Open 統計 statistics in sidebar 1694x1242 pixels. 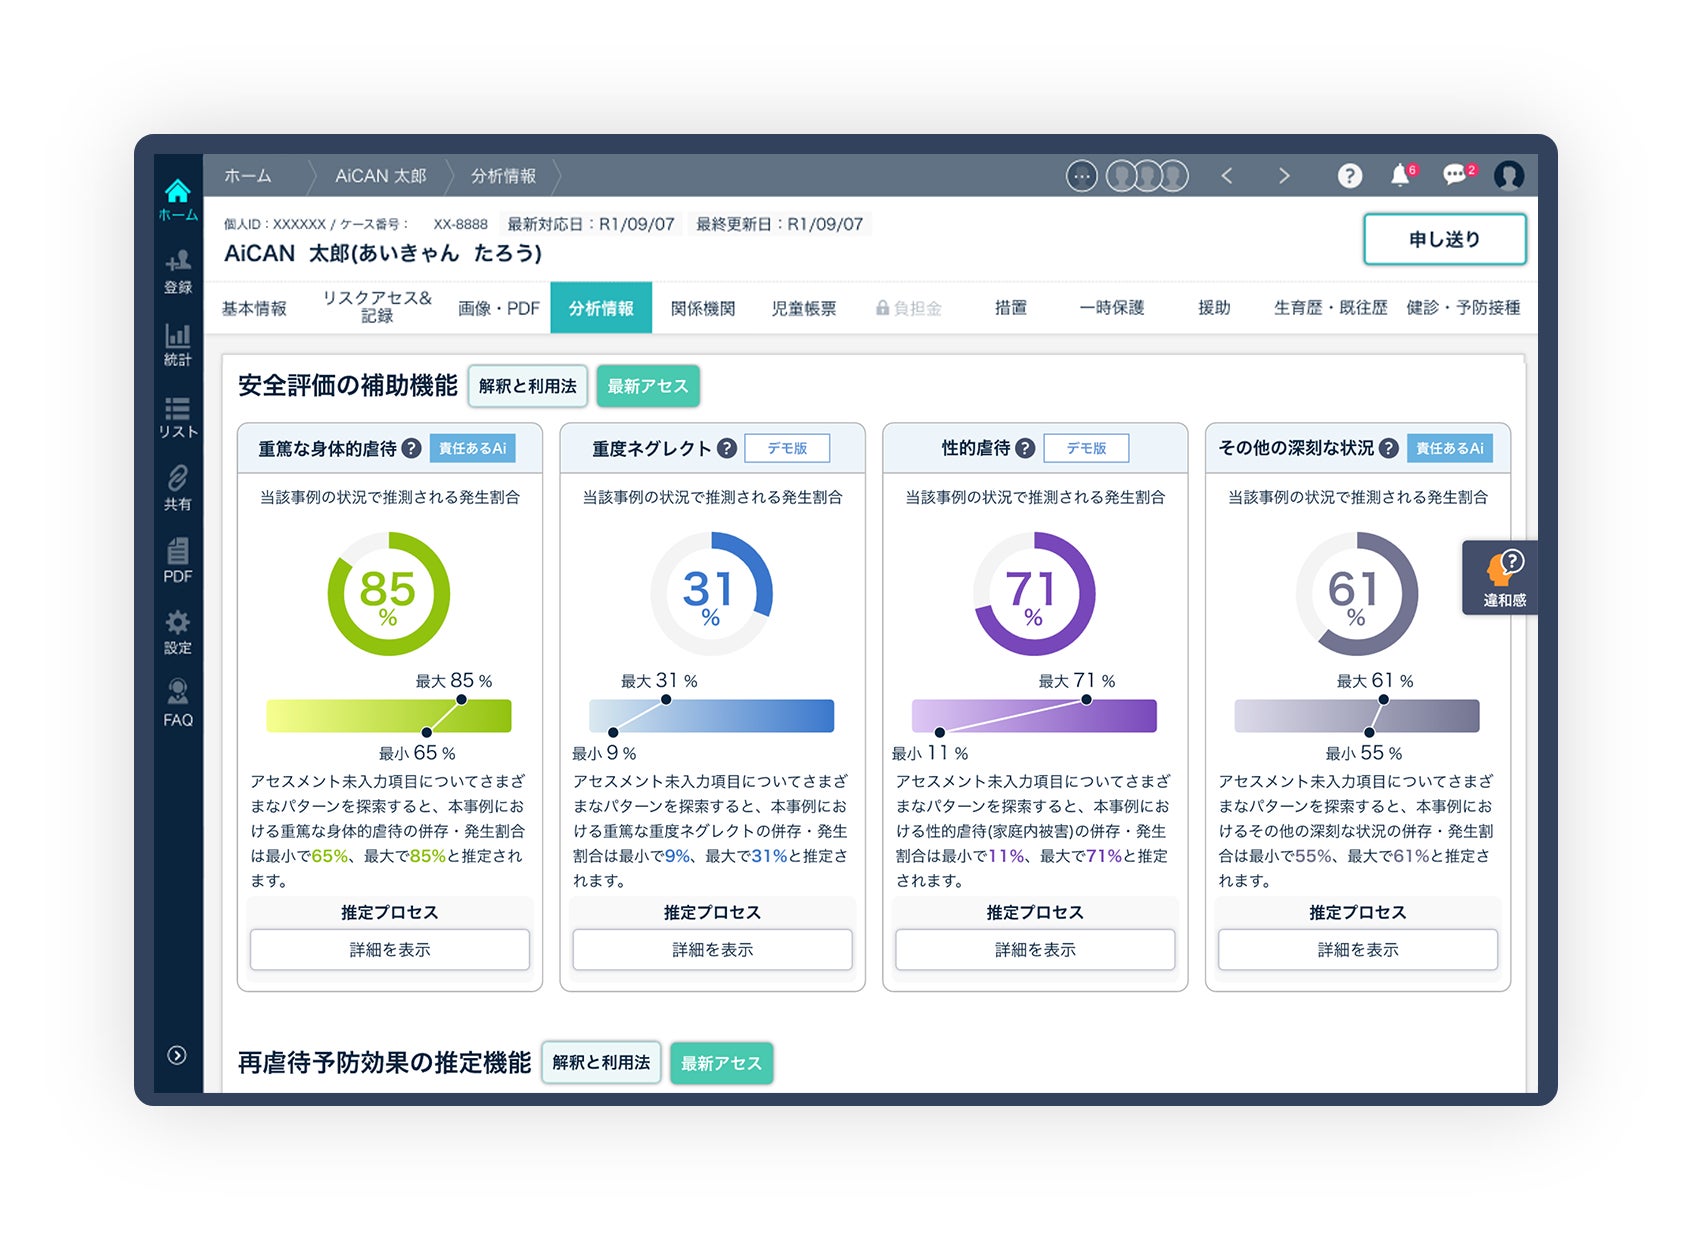tap(178, 345)
